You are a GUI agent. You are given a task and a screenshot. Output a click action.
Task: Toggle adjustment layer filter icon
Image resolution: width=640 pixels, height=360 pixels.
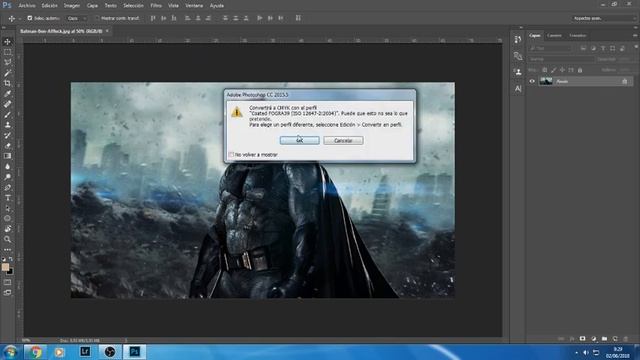593,48
